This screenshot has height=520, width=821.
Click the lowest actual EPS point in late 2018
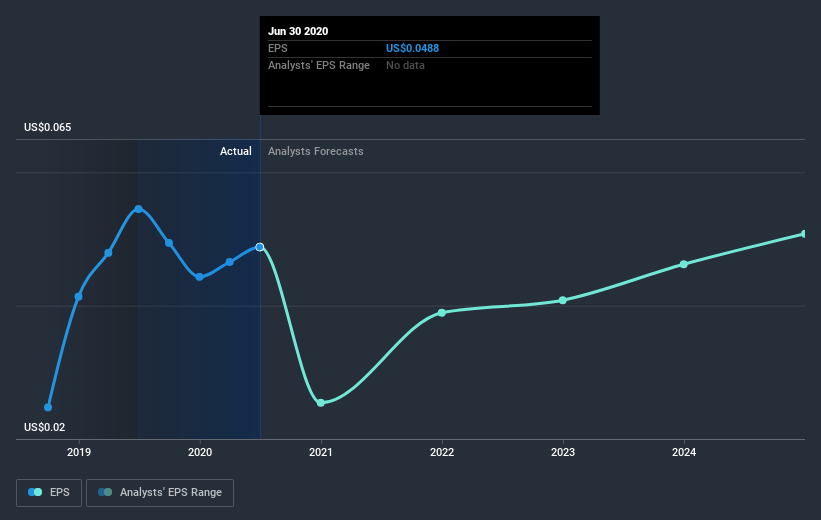pos(48,407)
